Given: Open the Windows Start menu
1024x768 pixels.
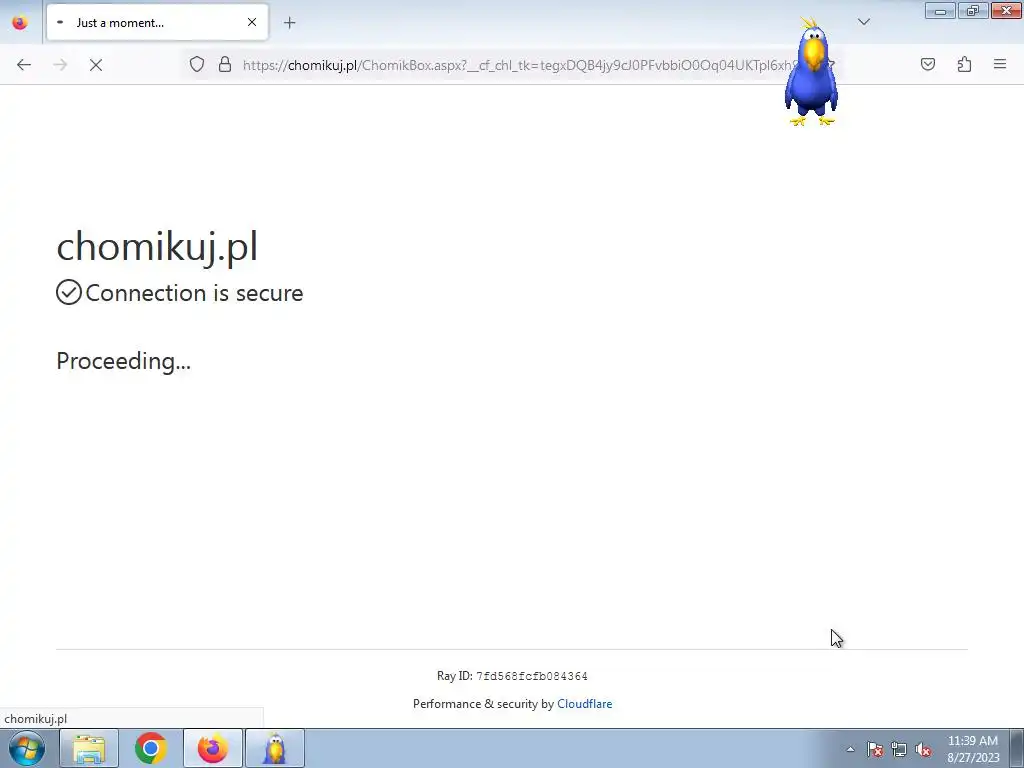Looking at the screenshot, I should tap(27, 748).
